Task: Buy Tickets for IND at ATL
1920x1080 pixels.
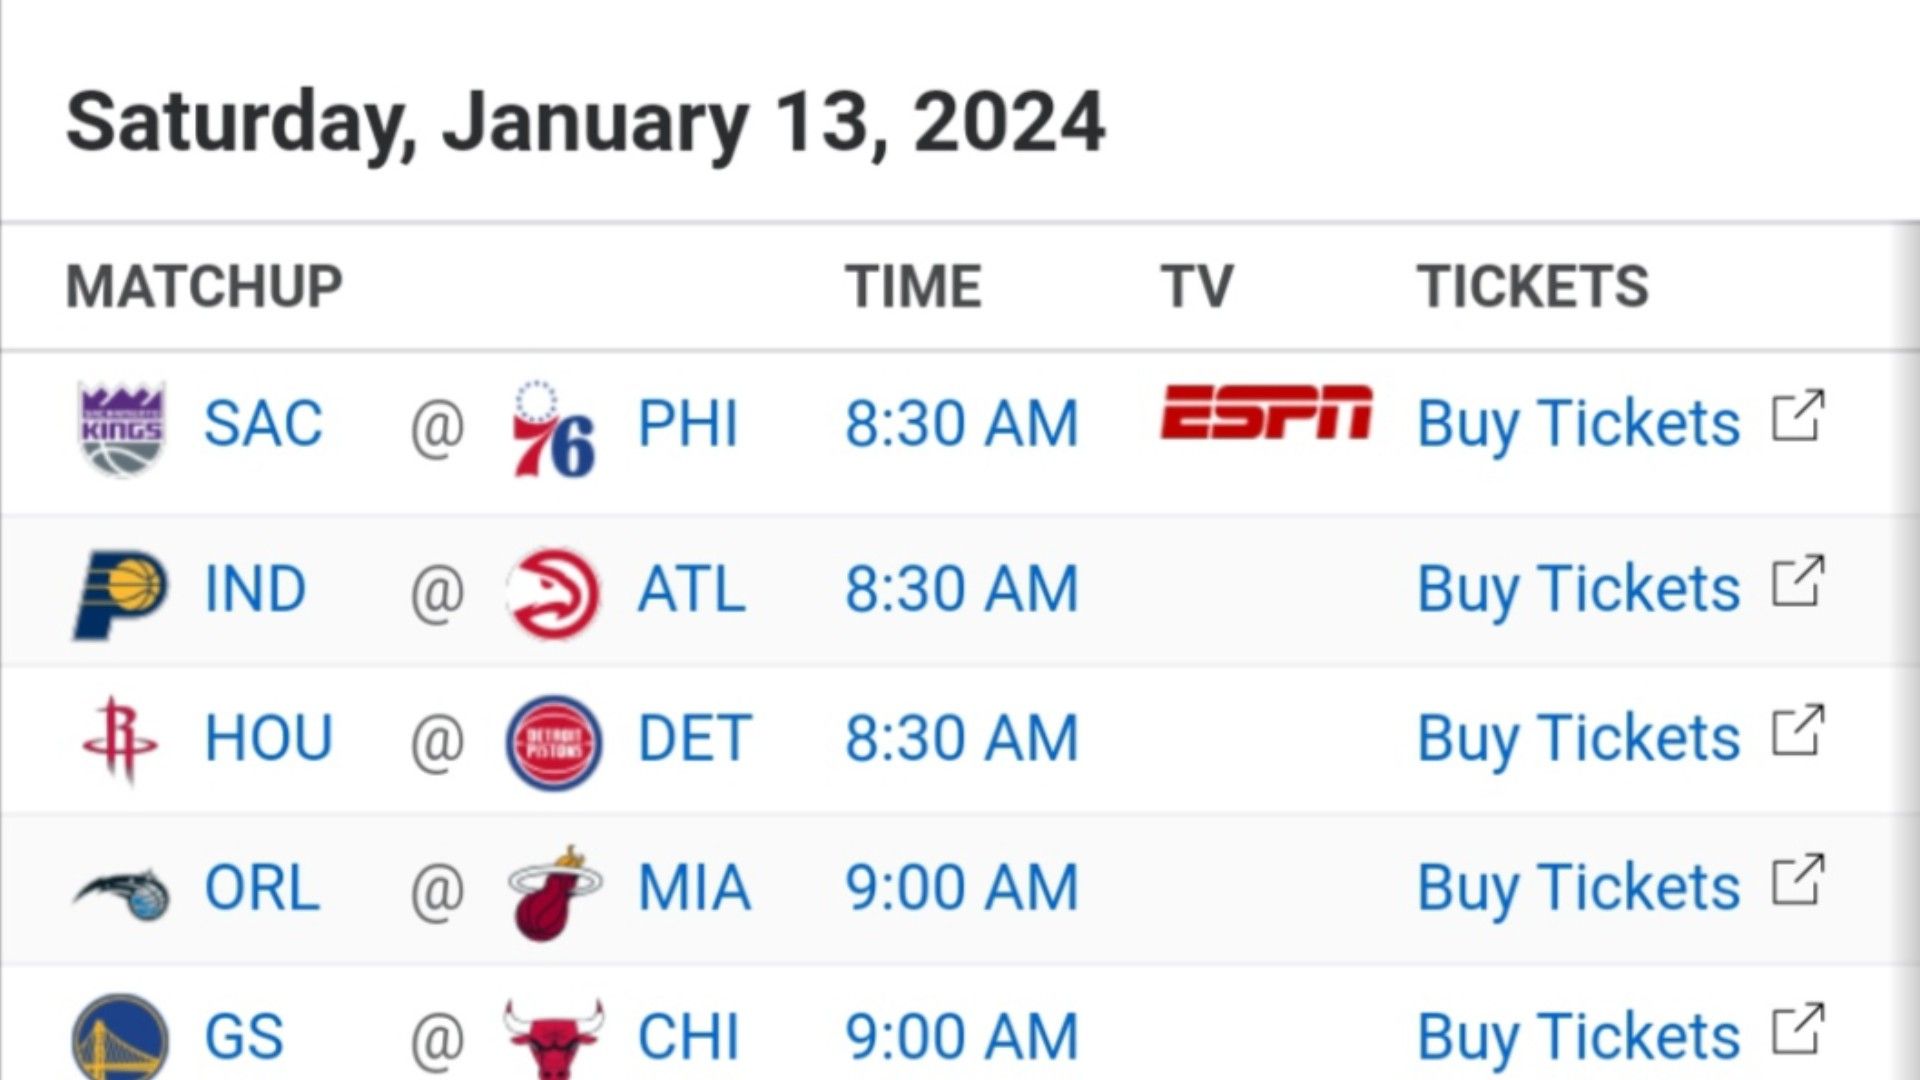Action: tap(1578, 589)
